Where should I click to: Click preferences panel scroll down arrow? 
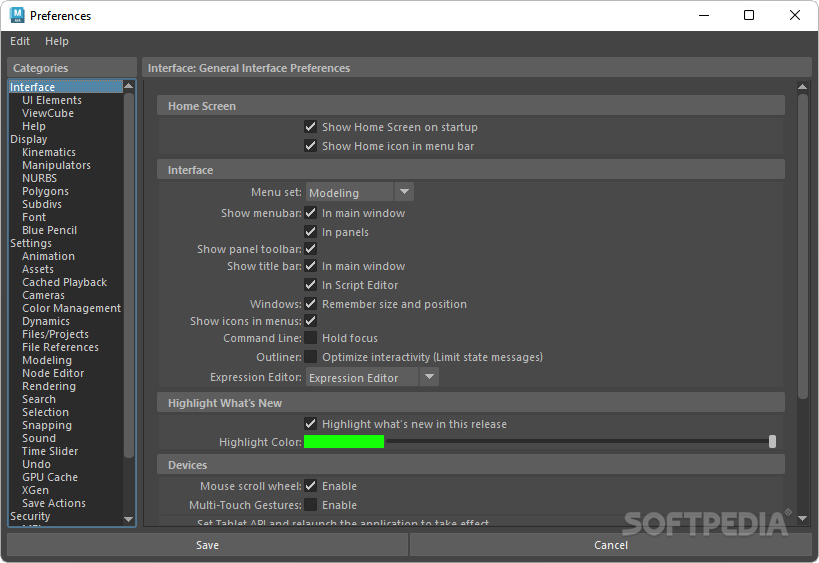tap(803, 518)
